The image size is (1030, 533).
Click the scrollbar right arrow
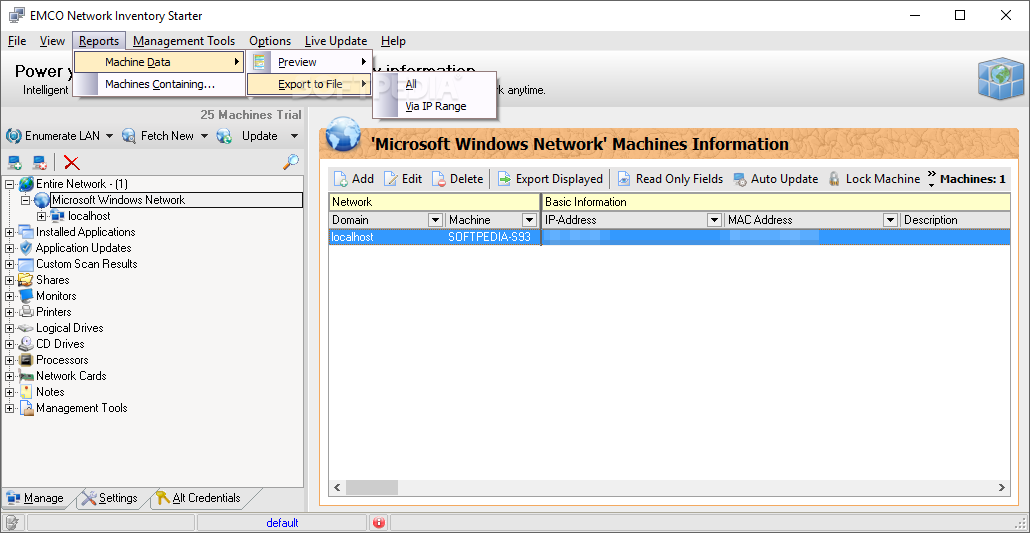click(x=1002, y=488)
